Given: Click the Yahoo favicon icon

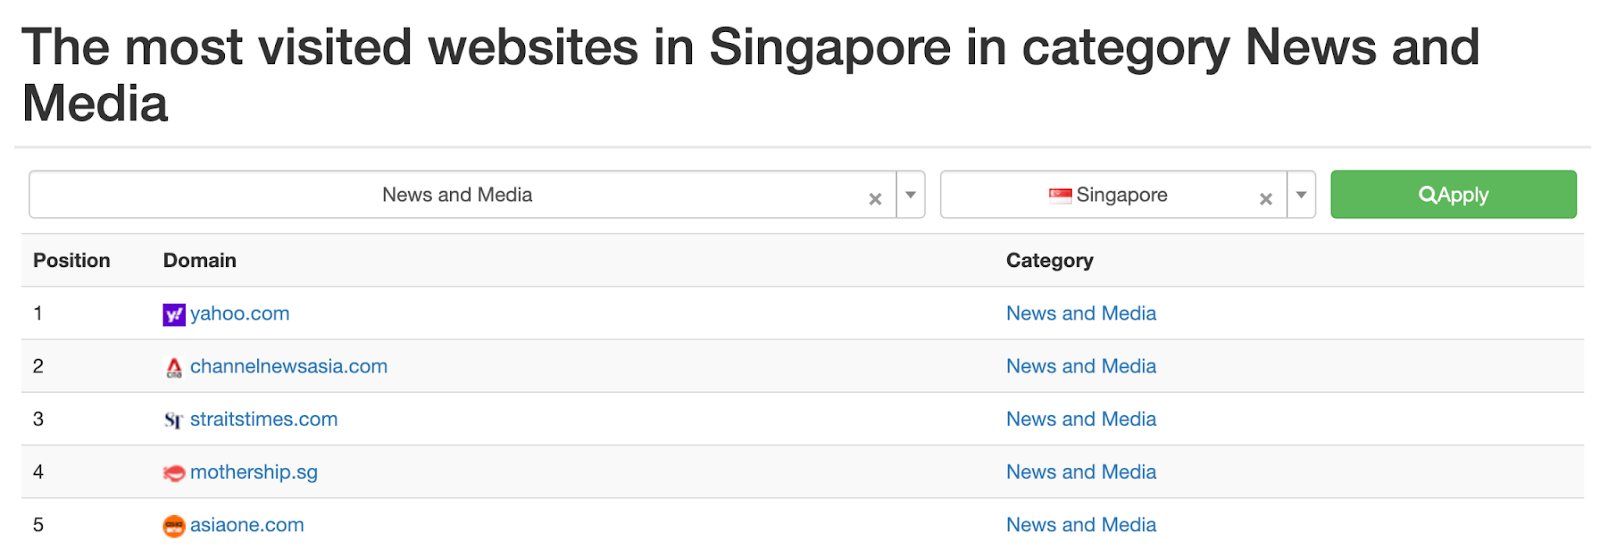Looking at the screenshot, I should pyautogui.click(x=174, y=315).
